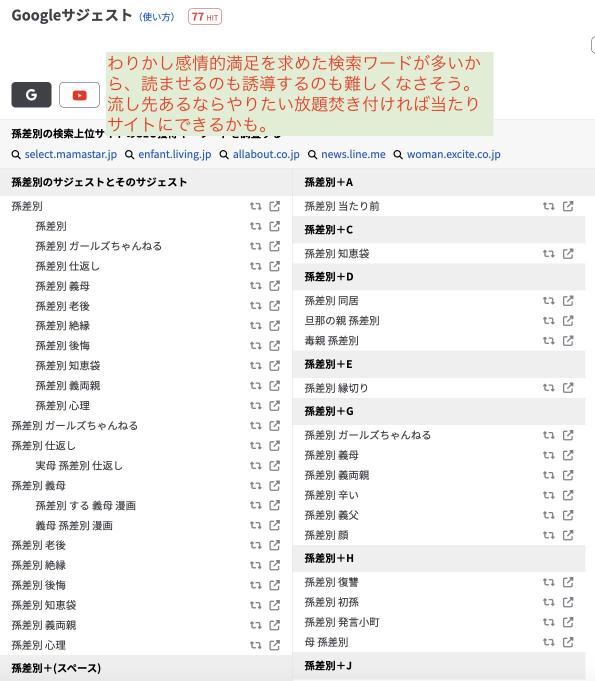Select the Google G source button
Viewport: 595px width, 681px height.
tap(31, 95)
